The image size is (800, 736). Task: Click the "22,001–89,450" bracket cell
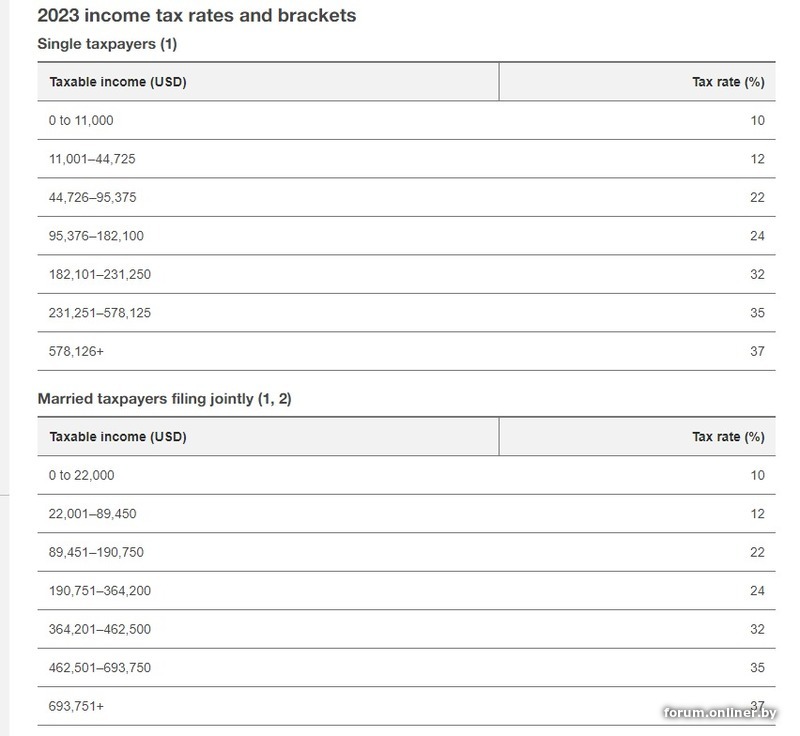92,514
